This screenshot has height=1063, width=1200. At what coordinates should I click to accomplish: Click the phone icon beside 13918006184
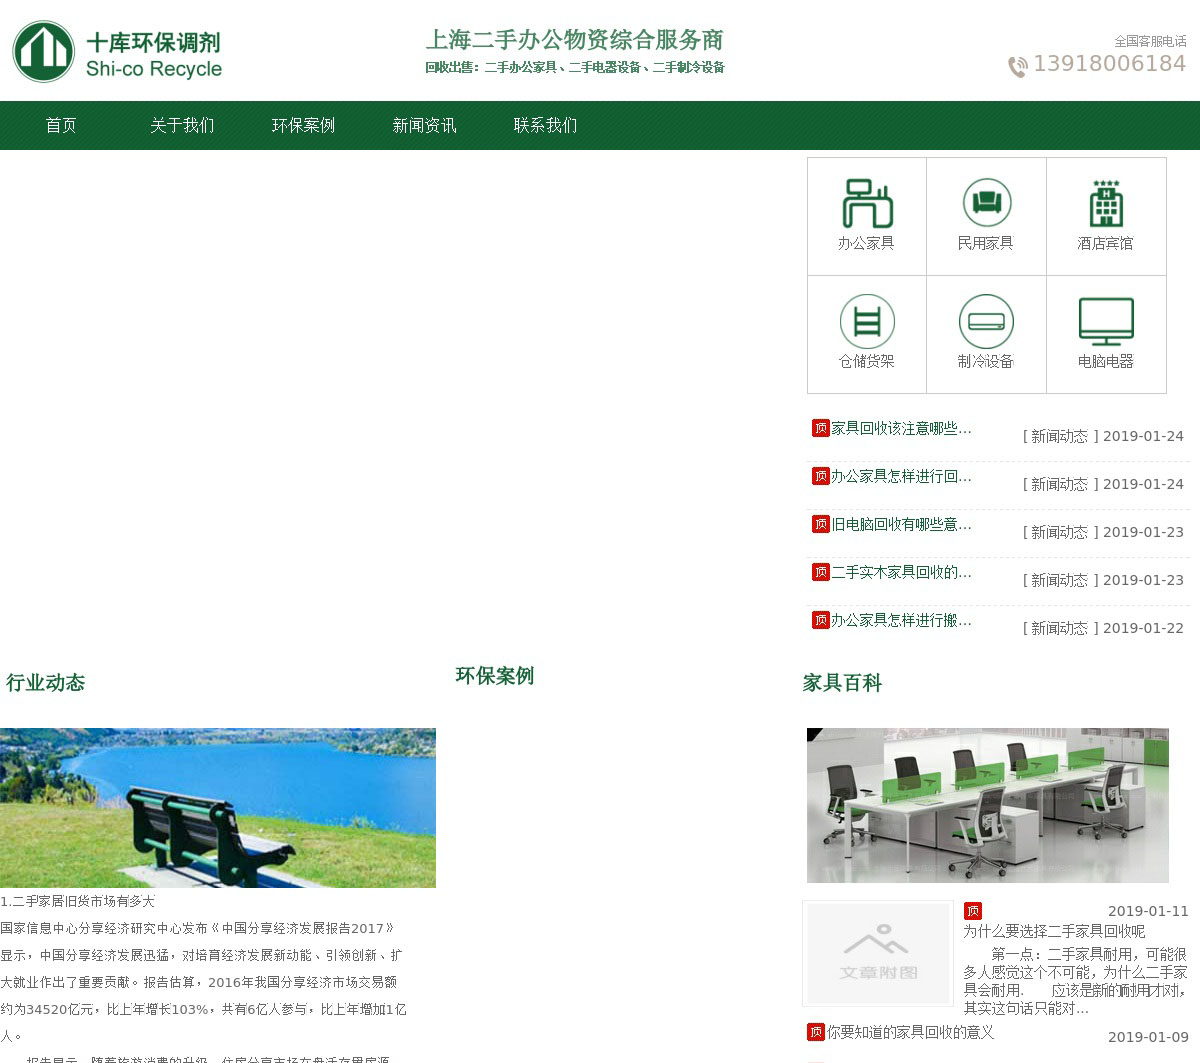pos(1018,67)
